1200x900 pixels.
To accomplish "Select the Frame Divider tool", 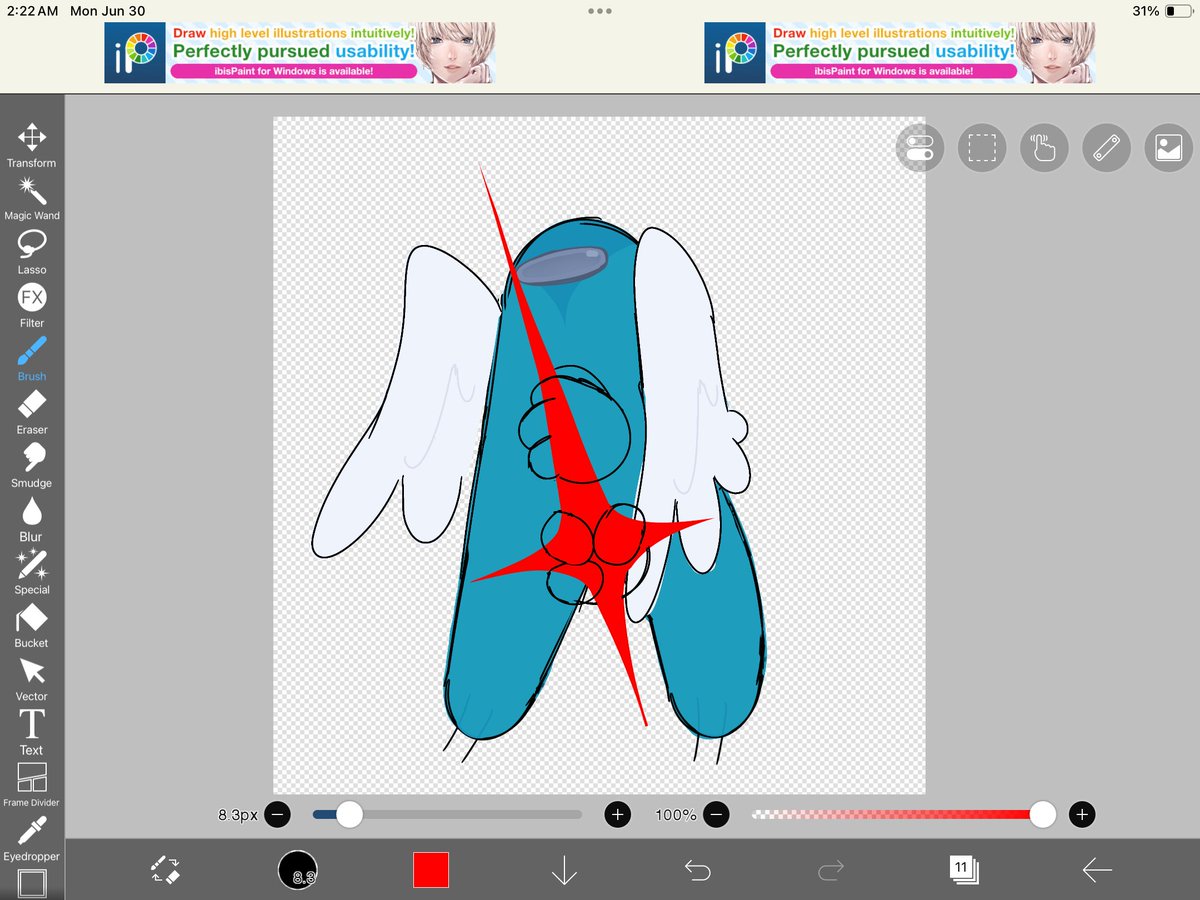I will [x=32, y=786].
